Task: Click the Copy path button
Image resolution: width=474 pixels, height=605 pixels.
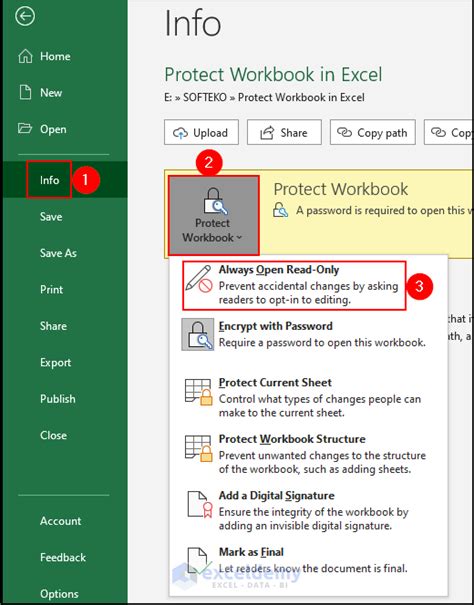Action: click(x=372, y=132)
